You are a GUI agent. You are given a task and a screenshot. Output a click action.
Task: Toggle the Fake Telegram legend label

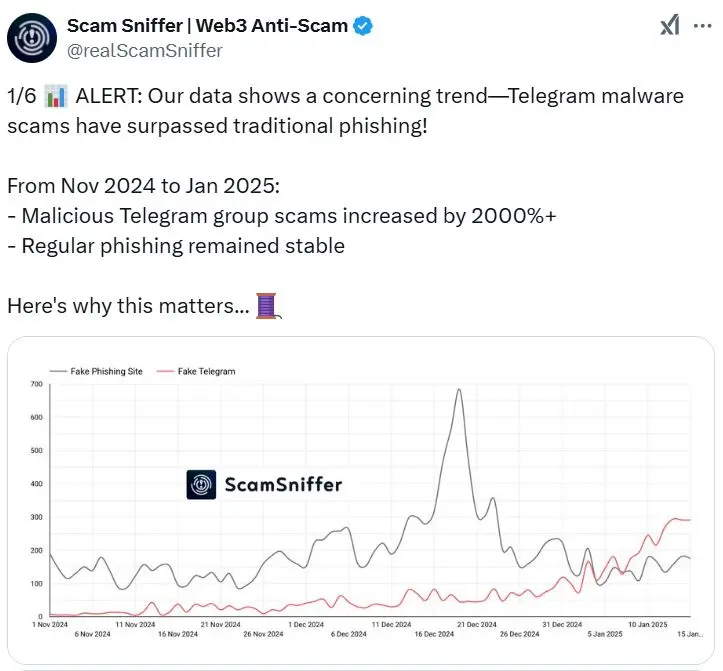point(206,371)
